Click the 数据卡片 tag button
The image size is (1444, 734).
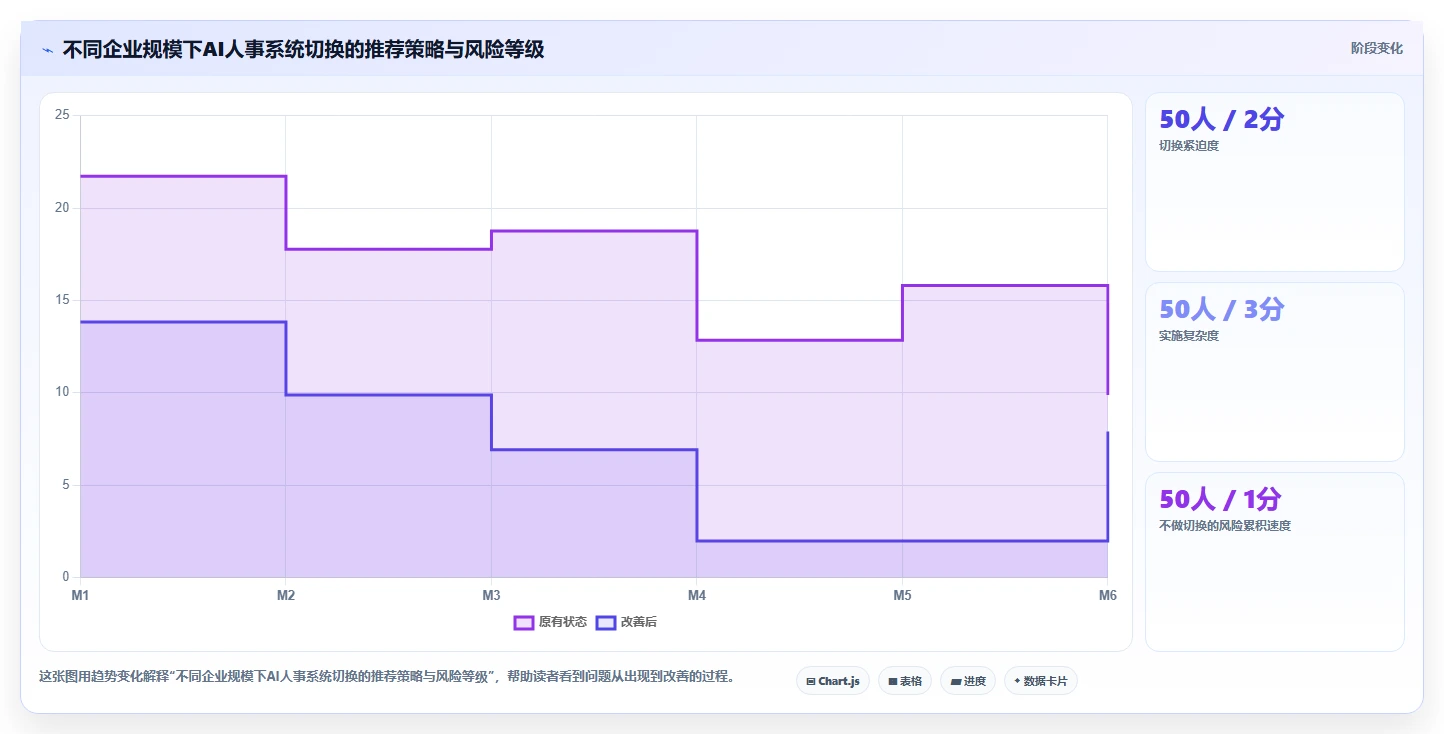[1041, 681]
